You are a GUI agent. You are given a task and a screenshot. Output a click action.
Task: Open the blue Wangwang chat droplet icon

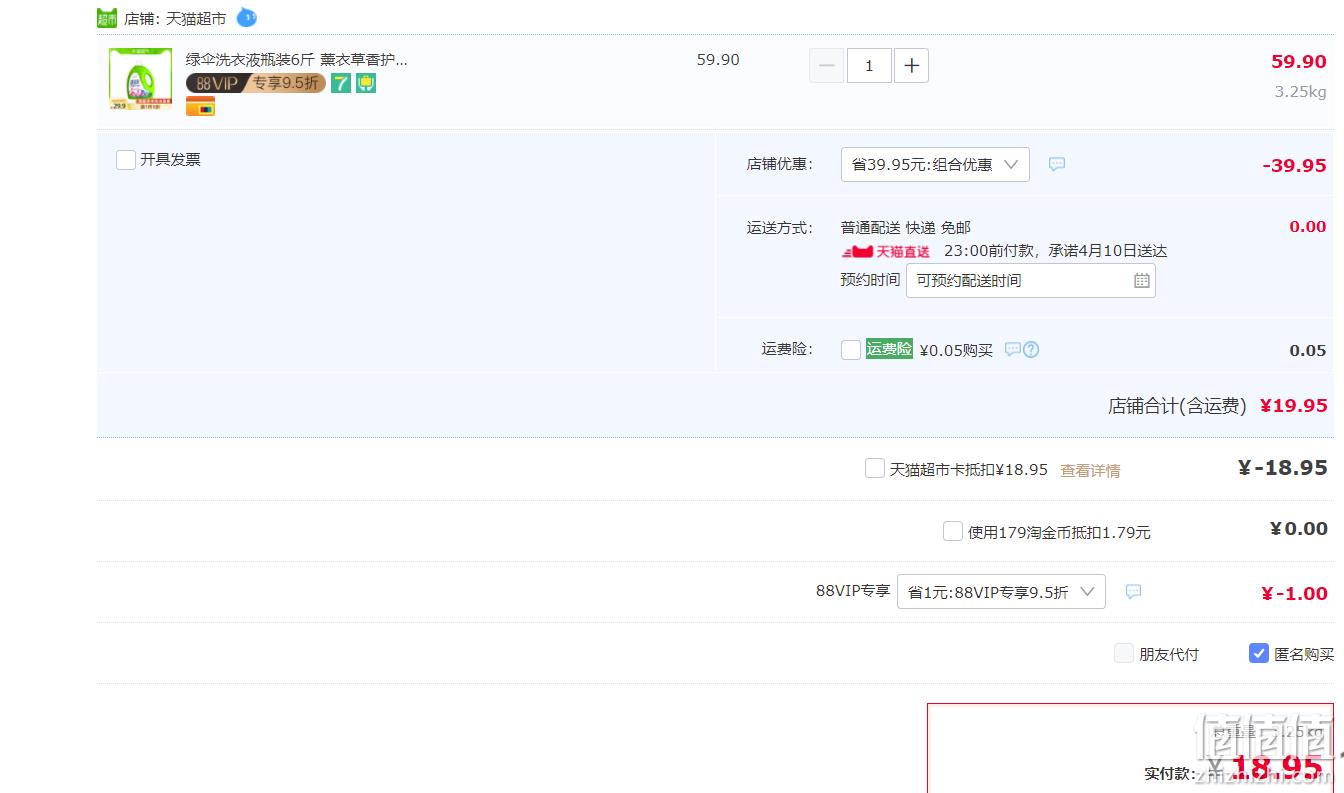246,17
